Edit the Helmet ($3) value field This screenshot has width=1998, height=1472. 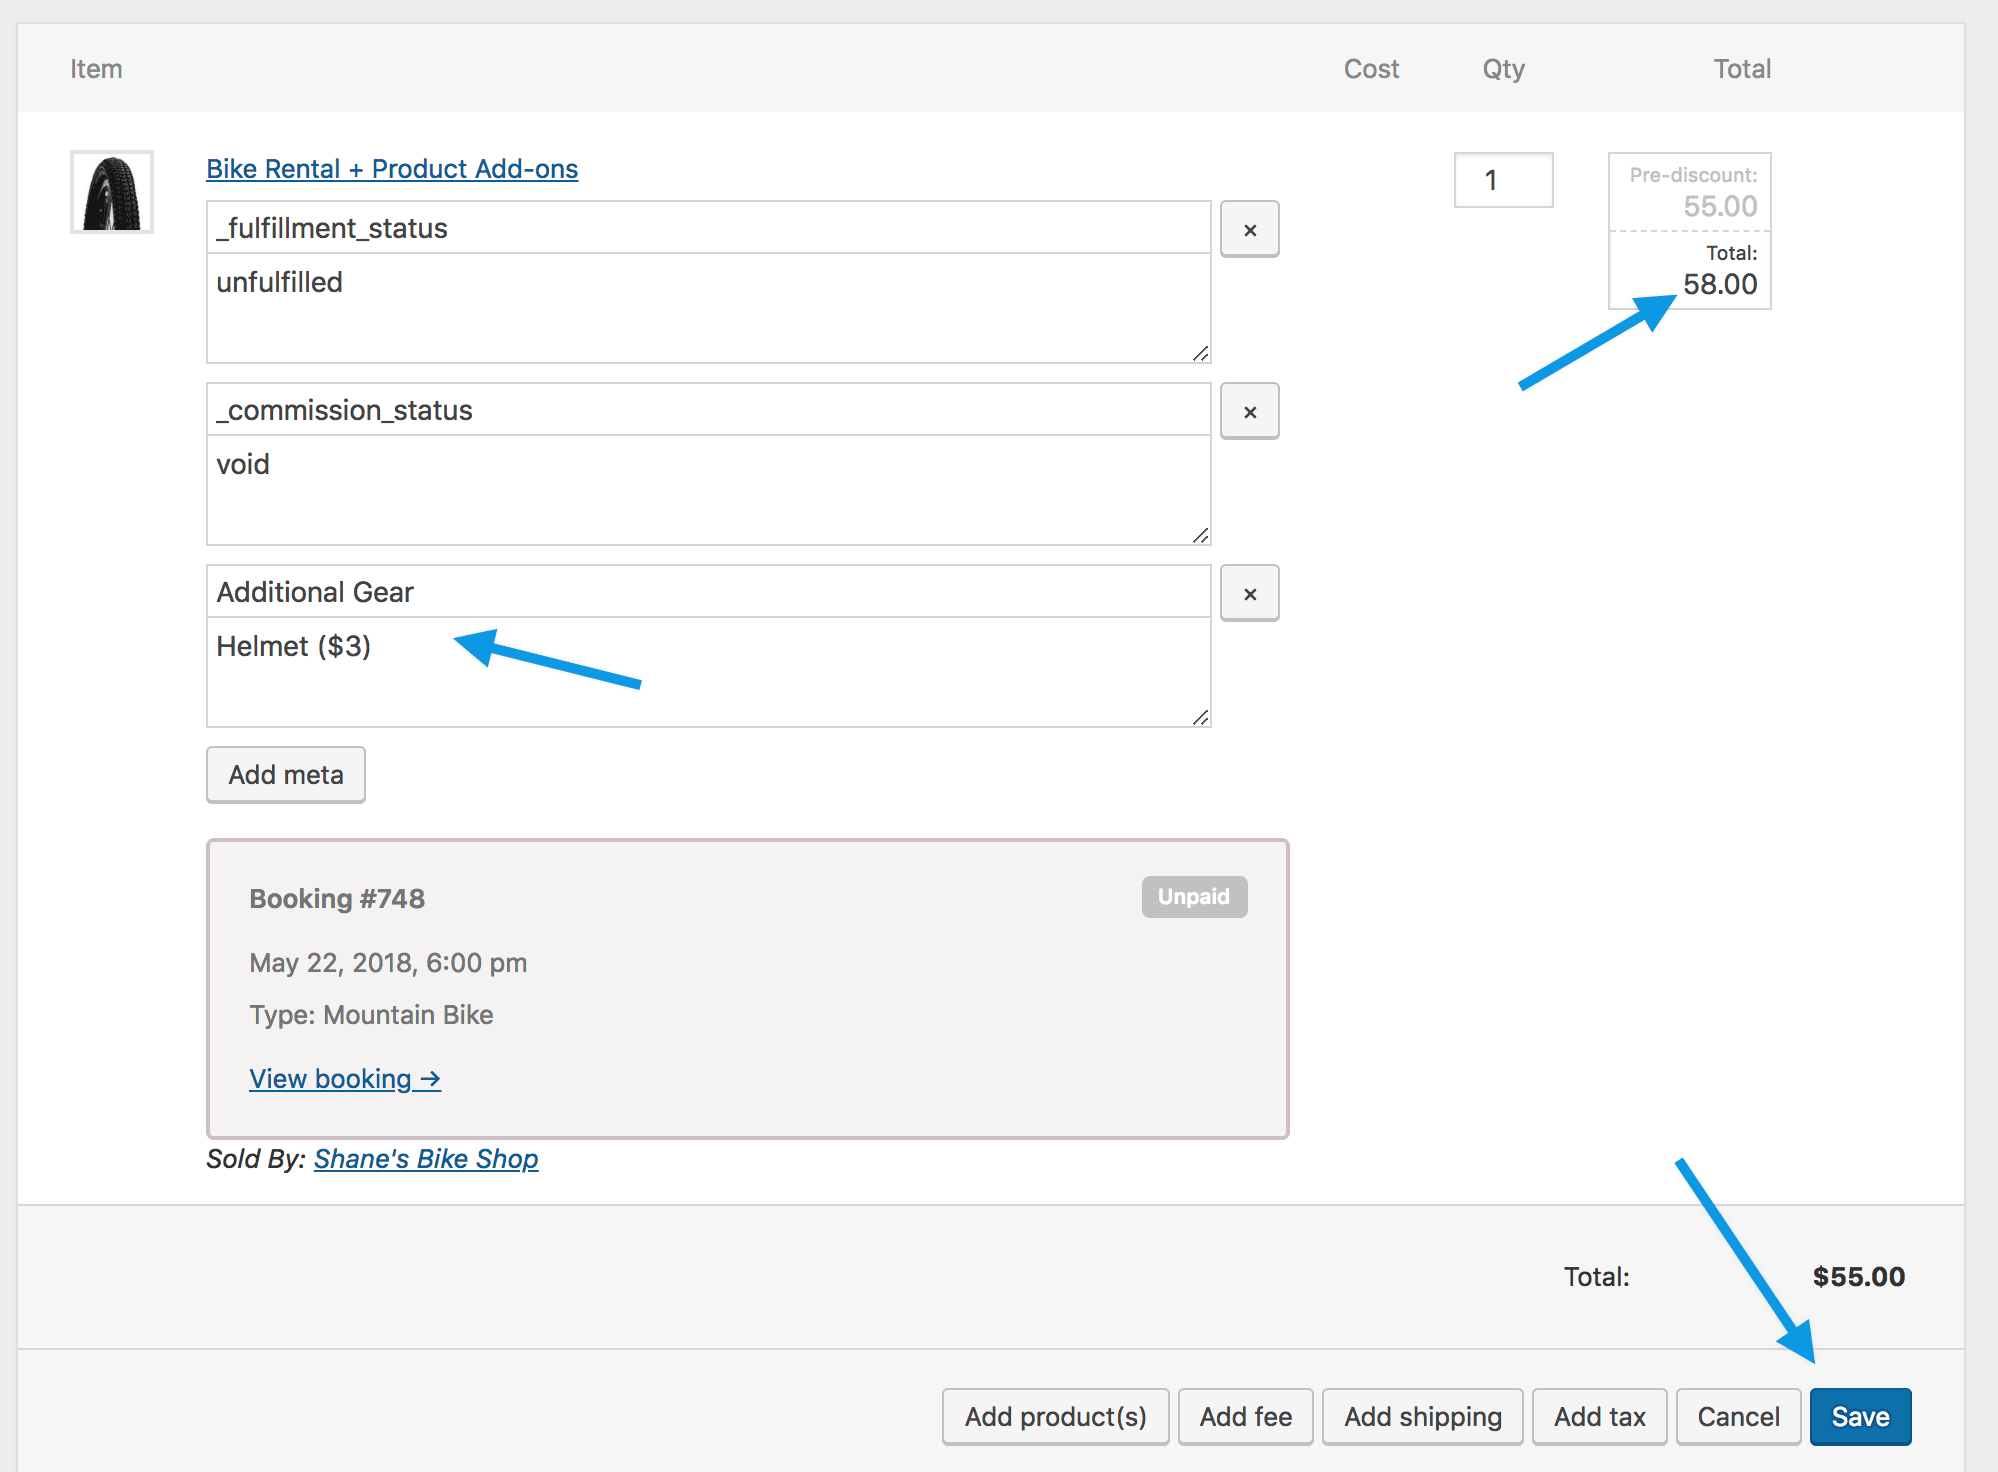click(708, 665)
